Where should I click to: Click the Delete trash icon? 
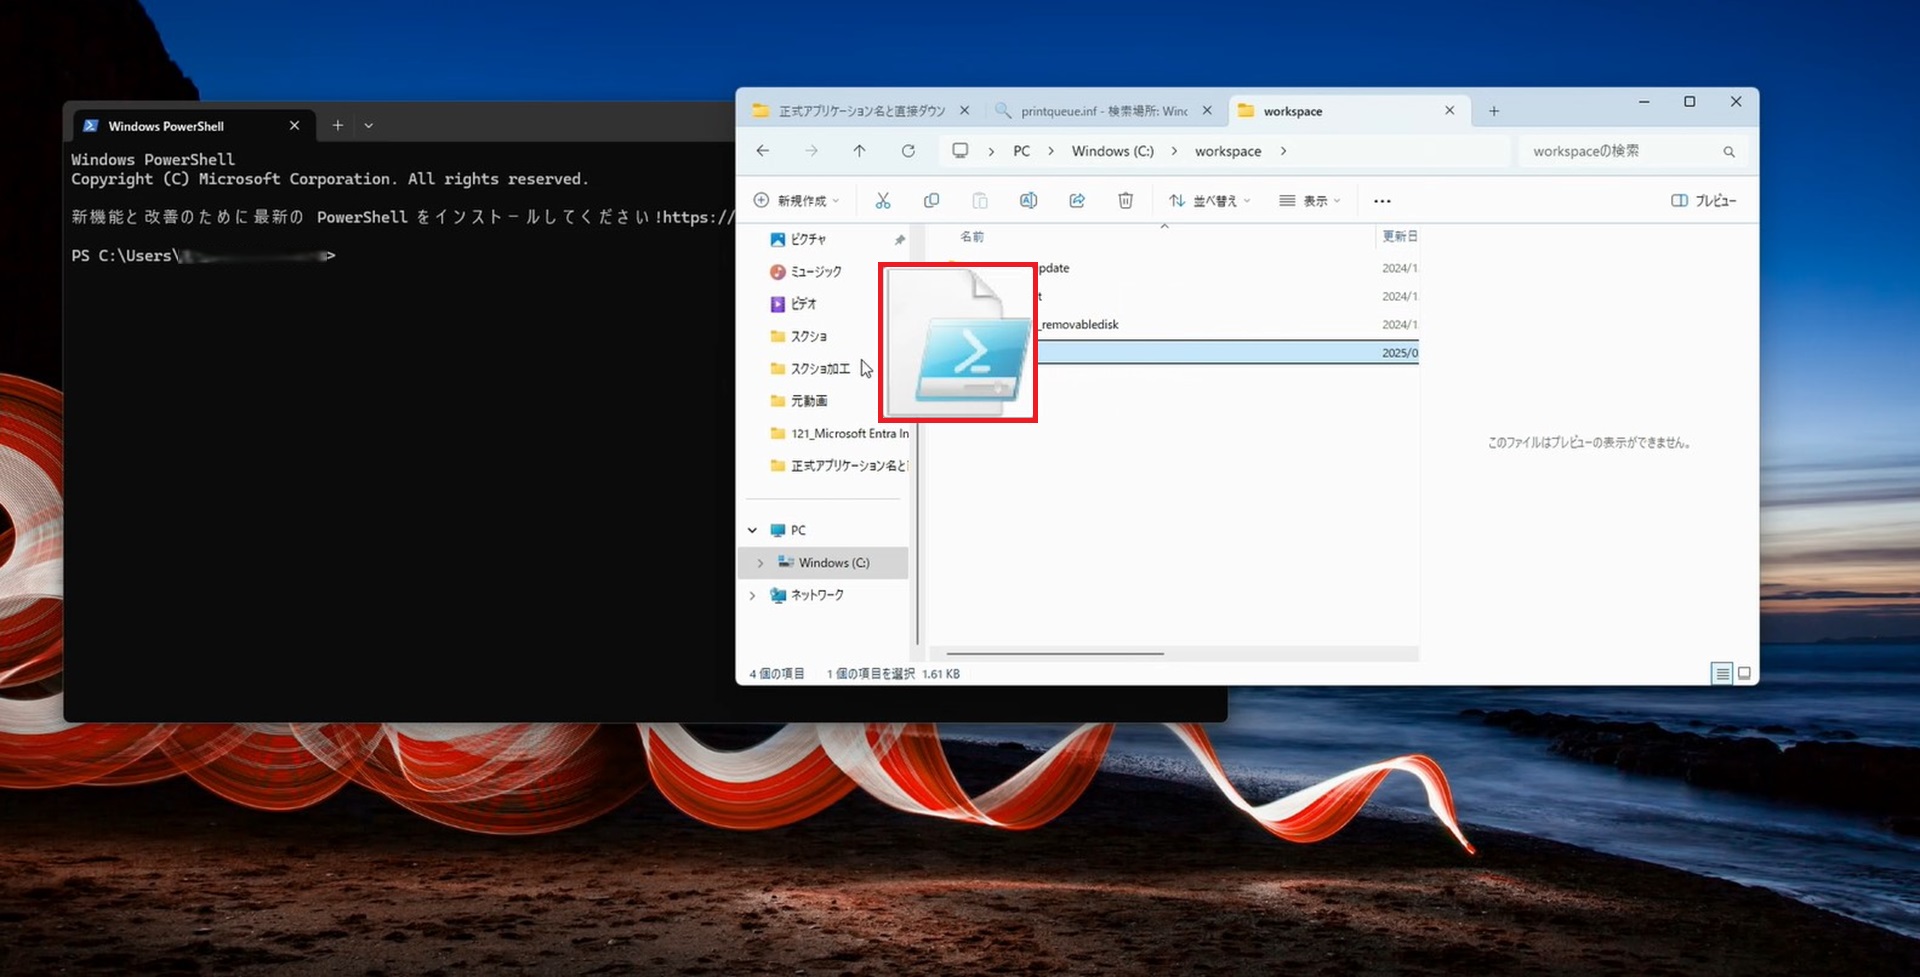1125,201
